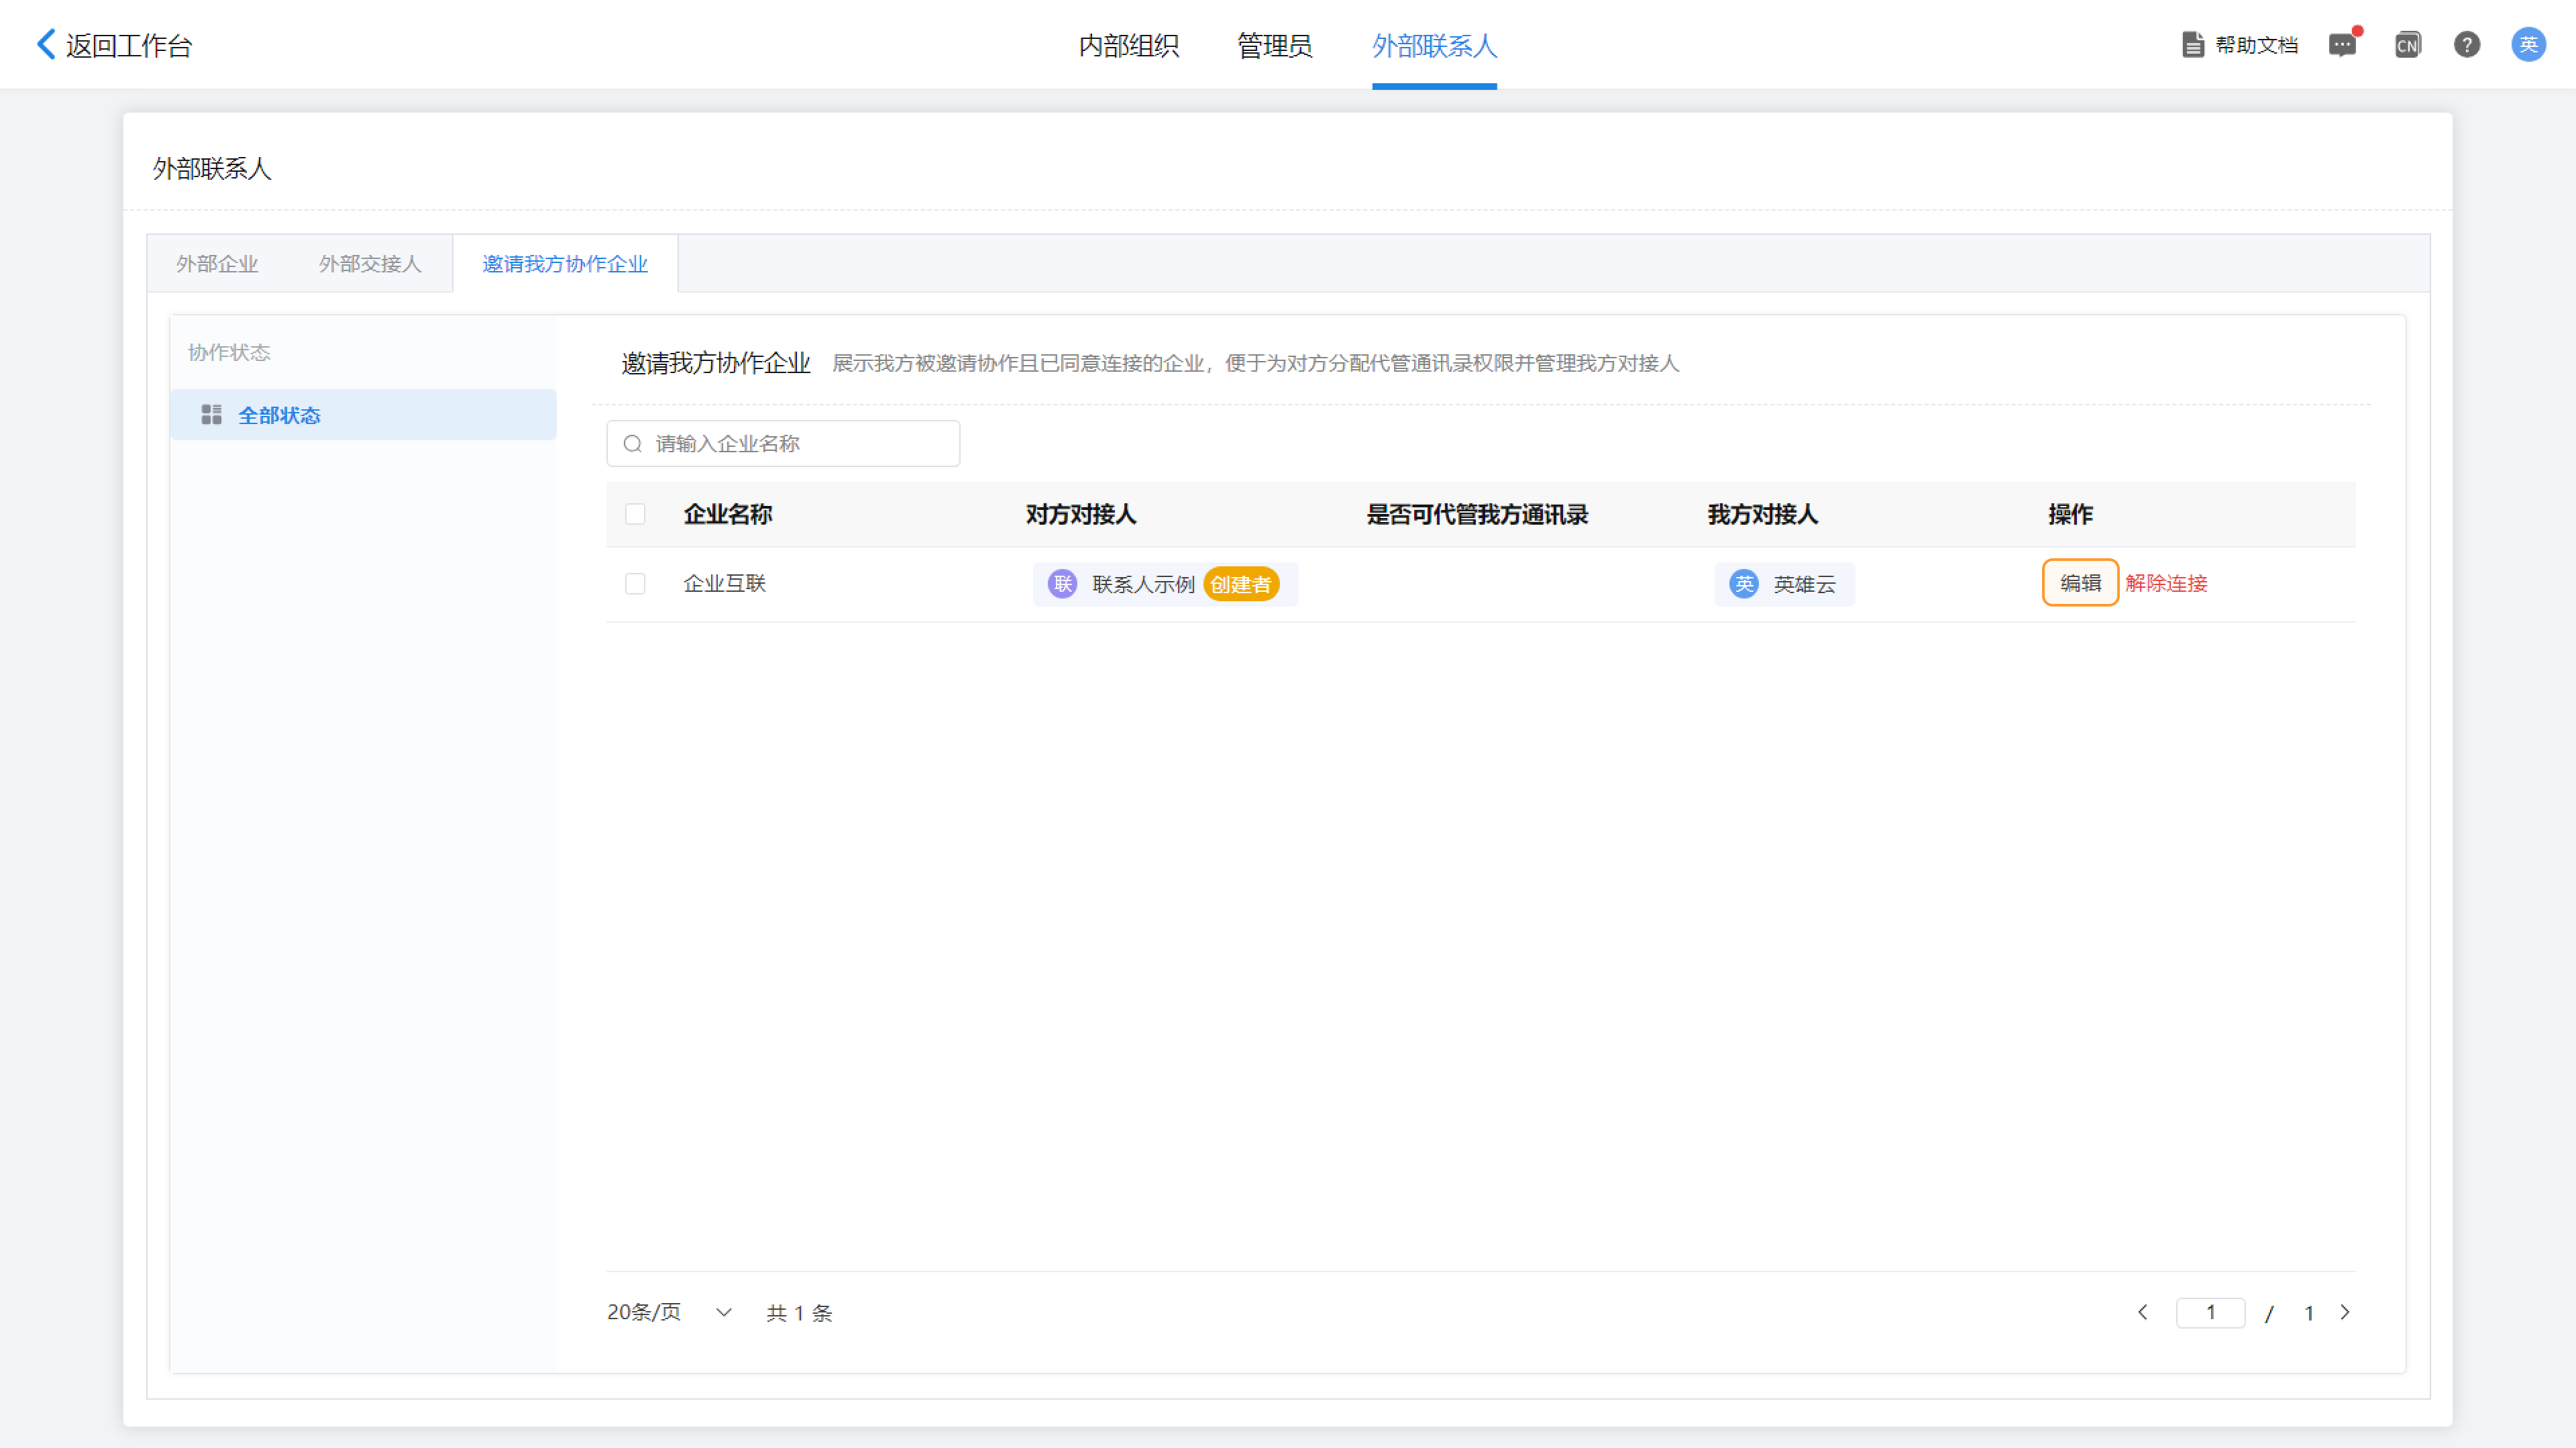Open the message notification chat icon
Screen dimensions: 2576x1448
2342,45
